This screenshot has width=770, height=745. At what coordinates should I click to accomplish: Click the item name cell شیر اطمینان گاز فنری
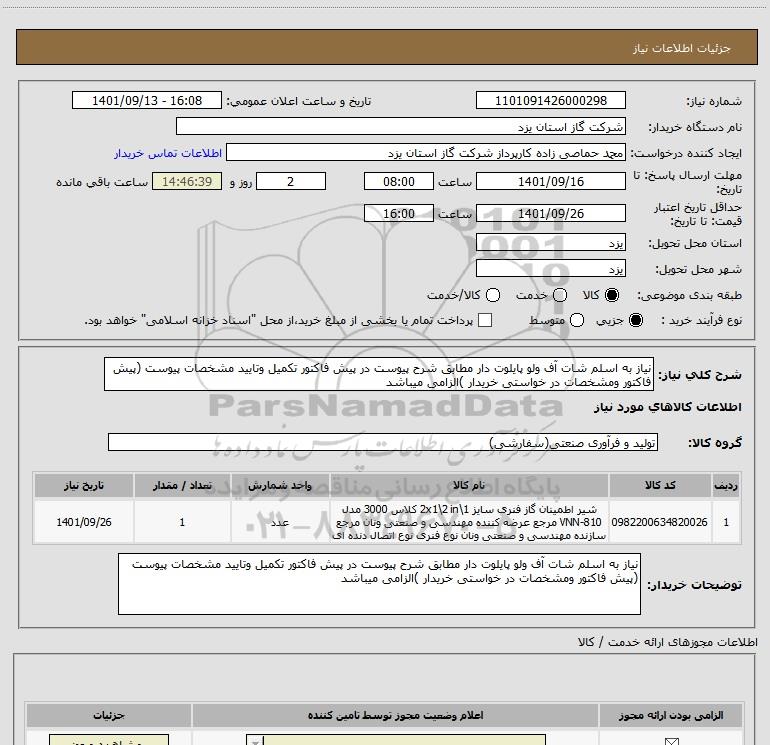tap(469, 522)
